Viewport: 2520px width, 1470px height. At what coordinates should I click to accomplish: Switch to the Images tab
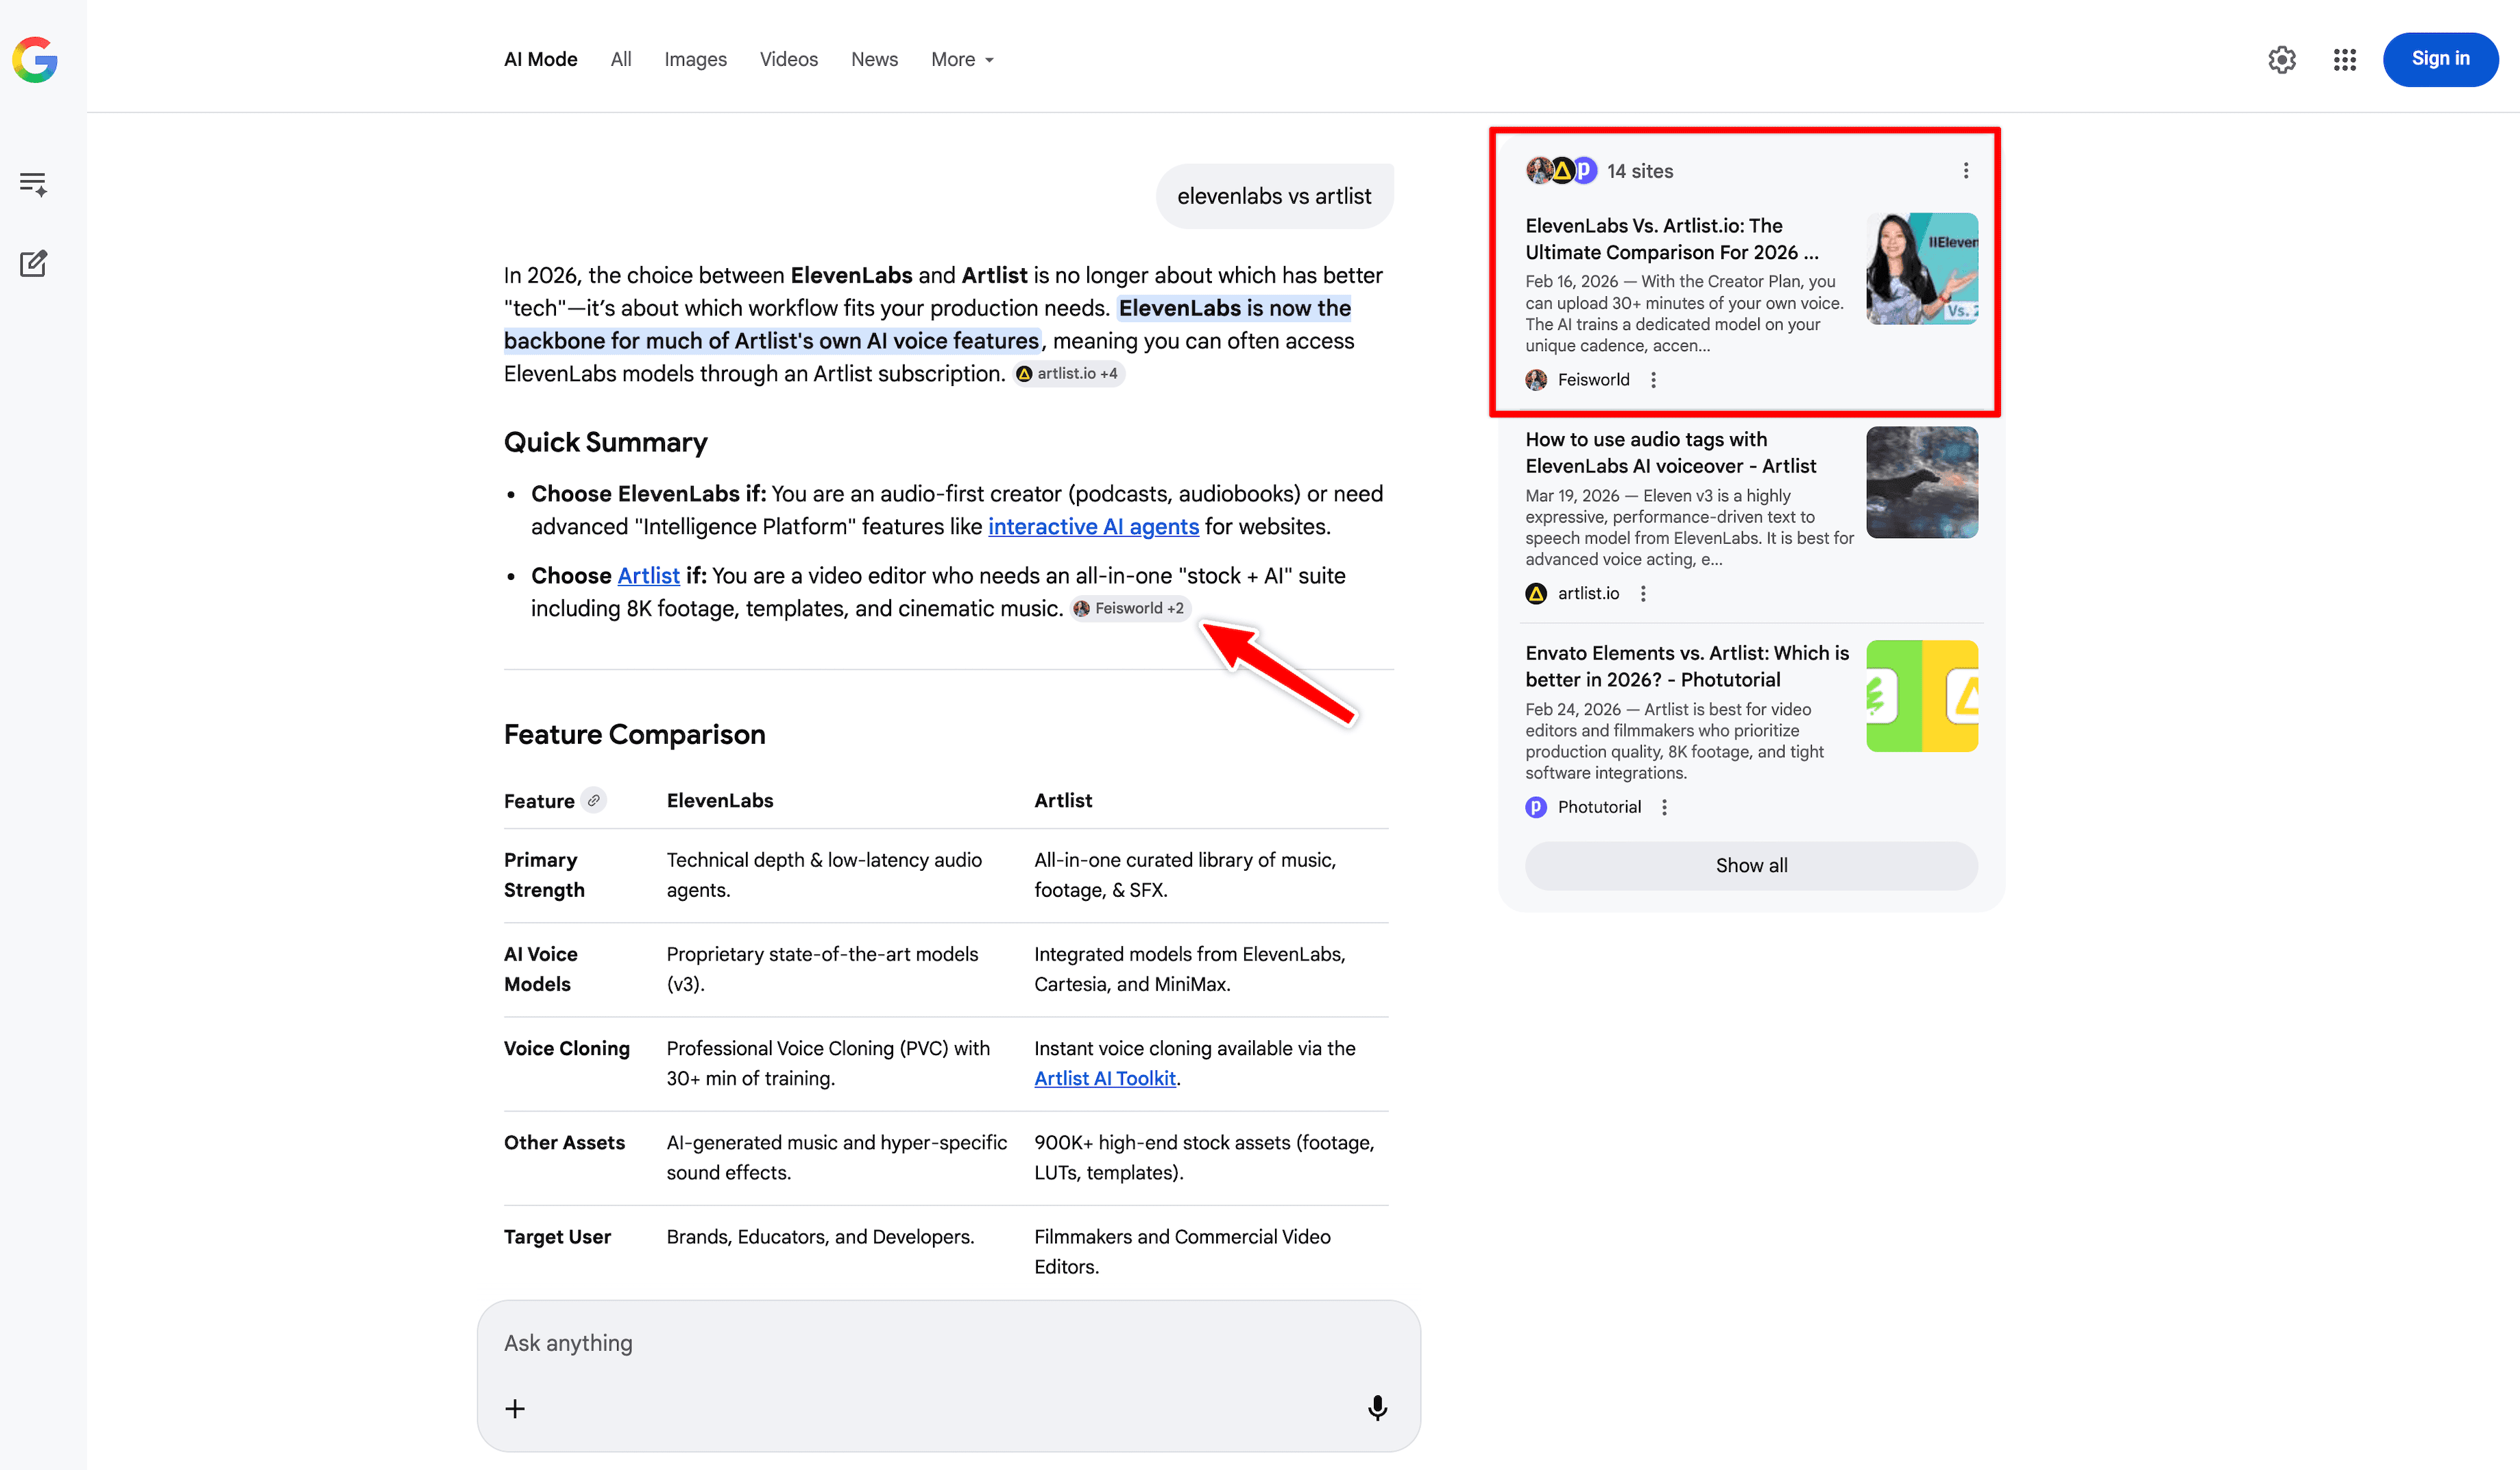(695, 59)
